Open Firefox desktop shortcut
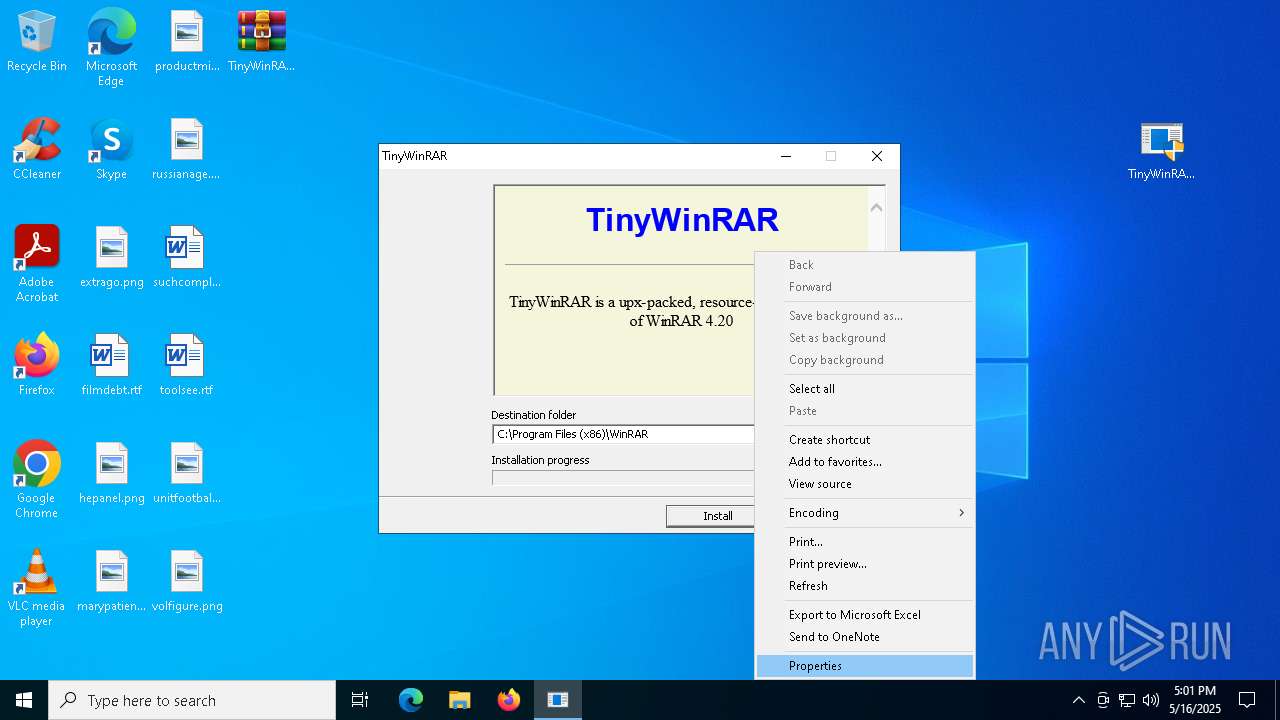The width and height of the screenshot is (1280, 720). coord(37,365)
